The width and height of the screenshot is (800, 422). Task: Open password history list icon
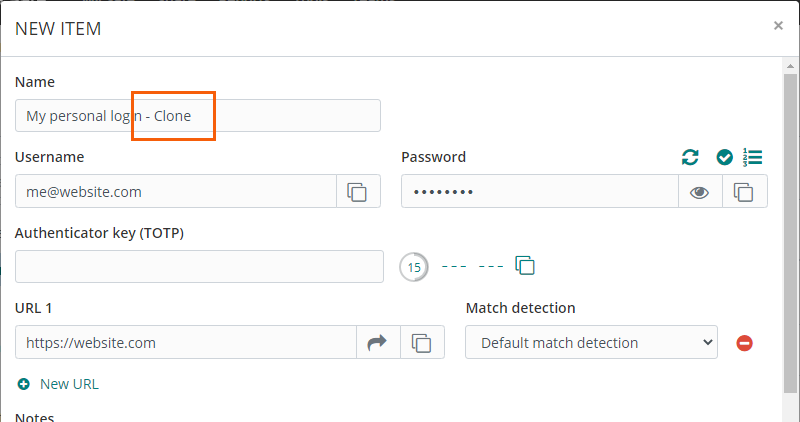(x=753, y=157)
